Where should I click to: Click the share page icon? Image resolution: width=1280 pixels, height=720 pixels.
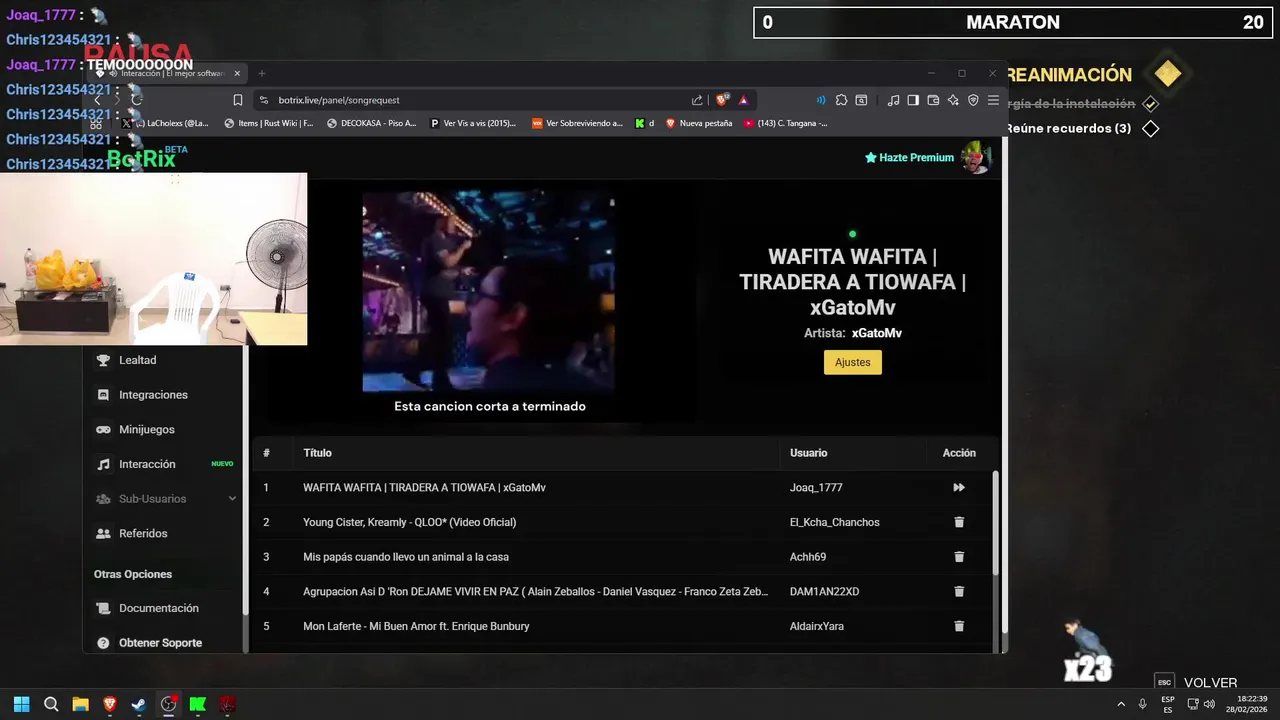697,100
